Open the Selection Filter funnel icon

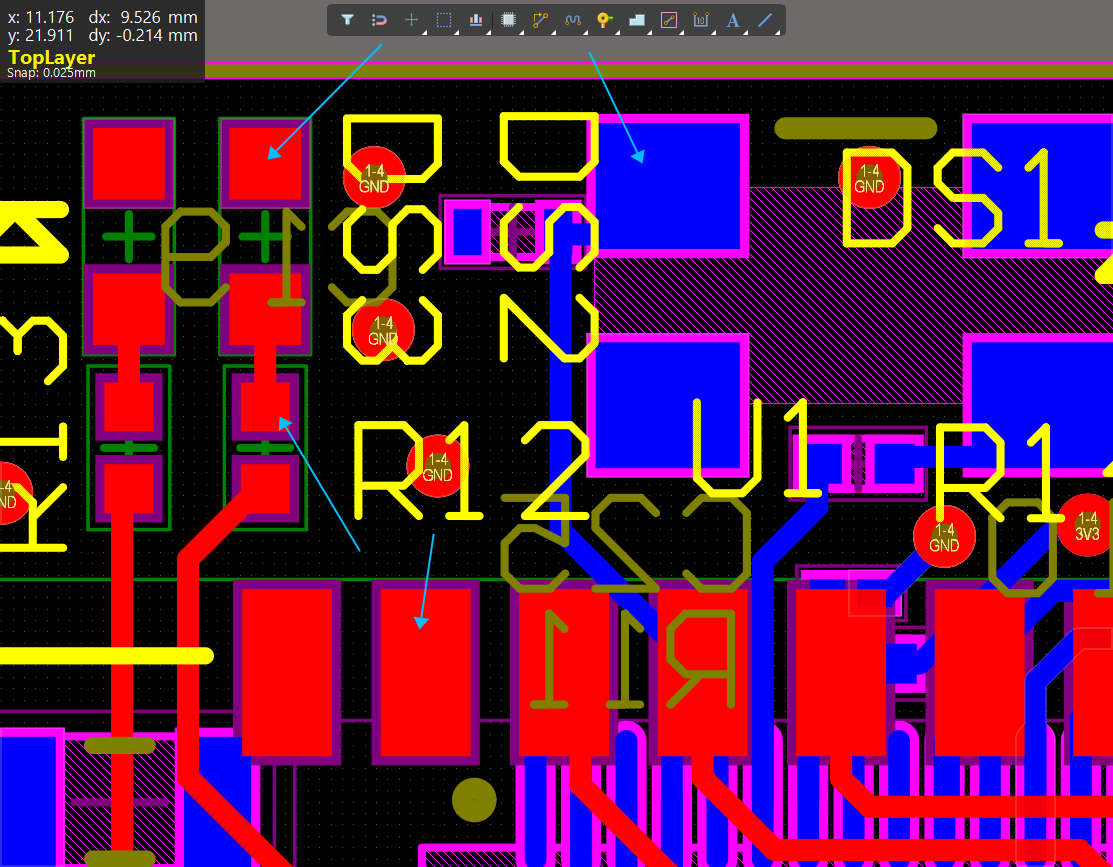(x=347, y=20)
